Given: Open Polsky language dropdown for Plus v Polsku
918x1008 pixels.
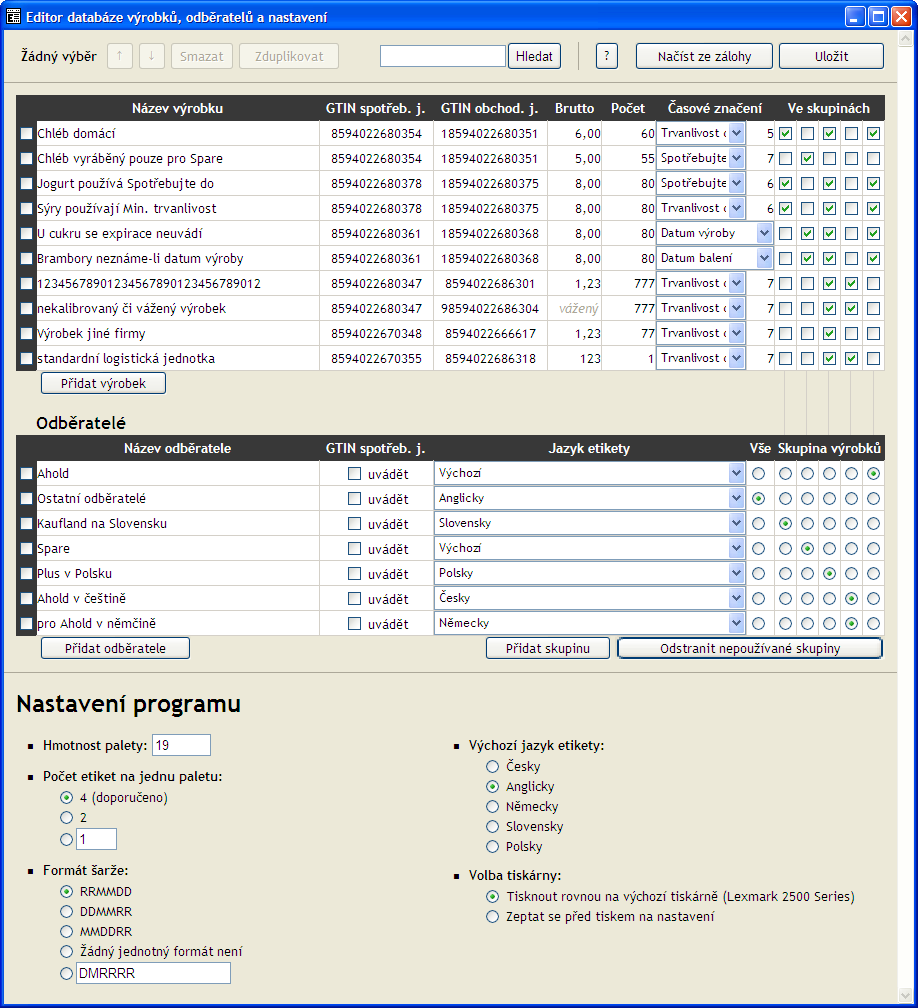Looking at the screenshot, I should (590, 573).
